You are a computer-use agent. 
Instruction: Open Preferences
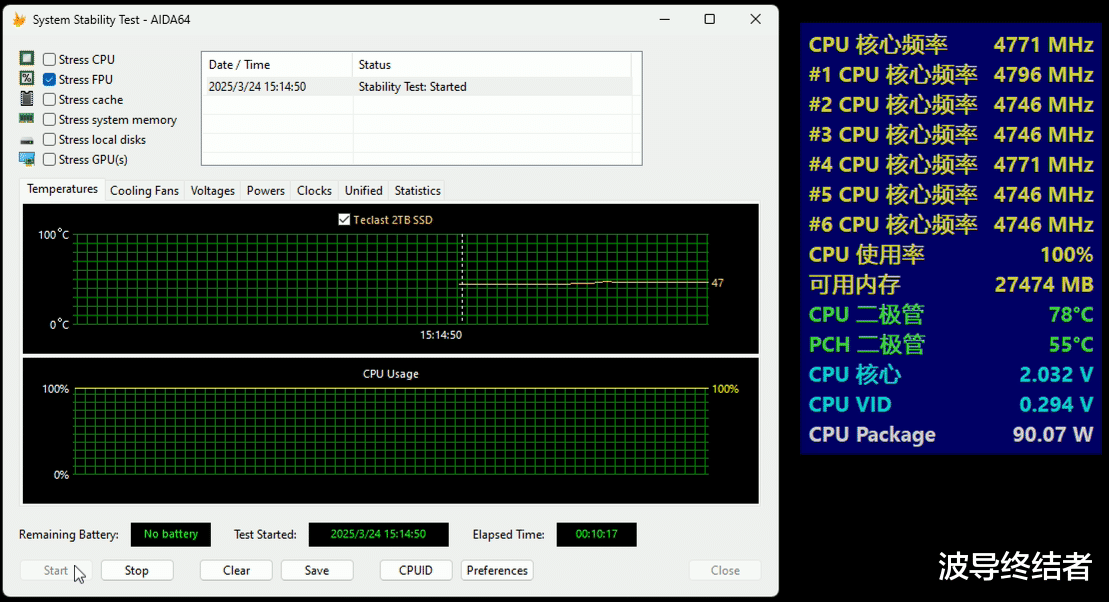point(497,570)
